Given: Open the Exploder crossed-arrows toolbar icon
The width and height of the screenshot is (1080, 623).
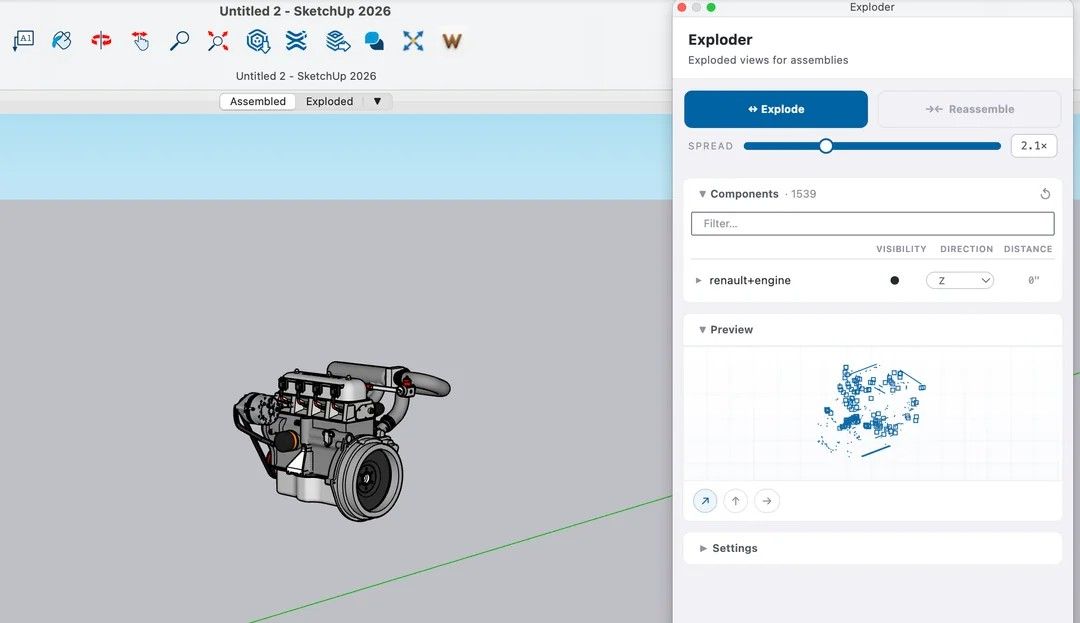Looking at the screenshot, I should click(x=413, y=41).
